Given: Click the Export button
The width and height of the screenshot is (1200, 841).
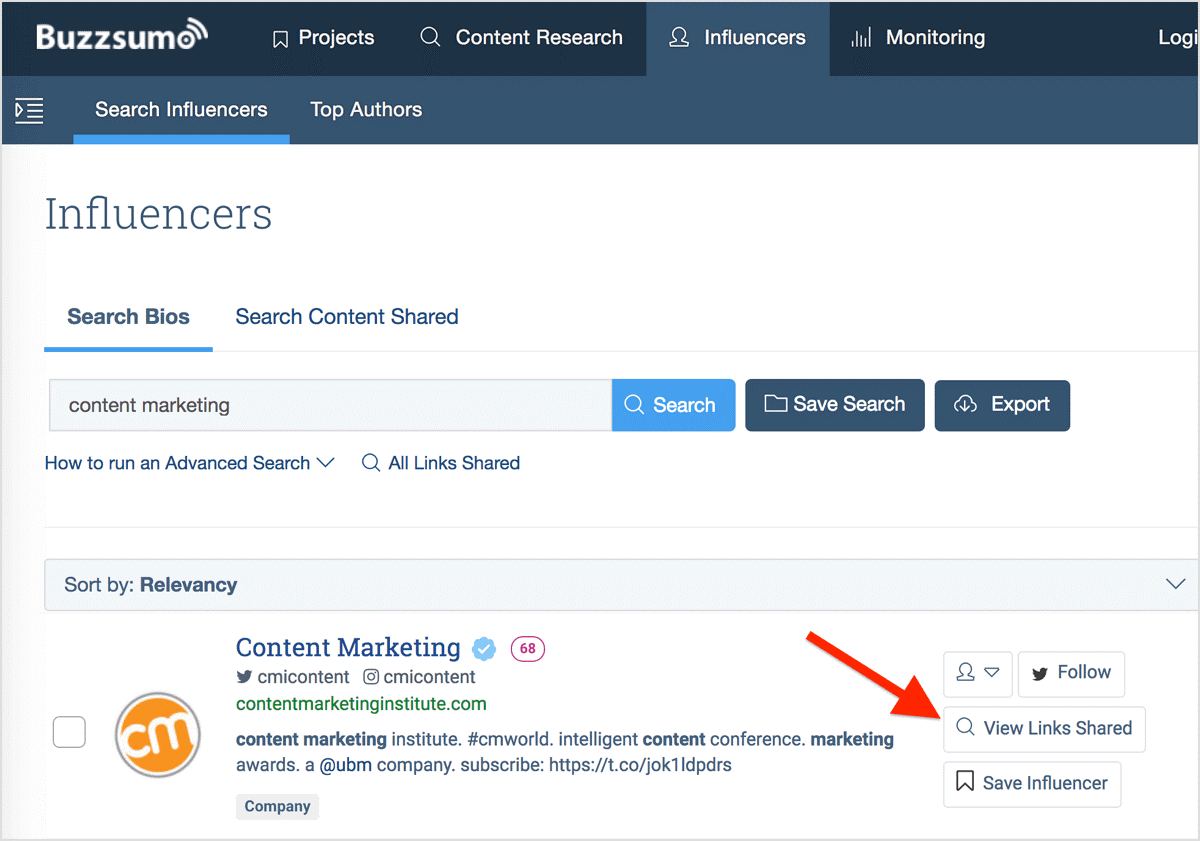Looking at the screenshot, I should pos(1002,405).
